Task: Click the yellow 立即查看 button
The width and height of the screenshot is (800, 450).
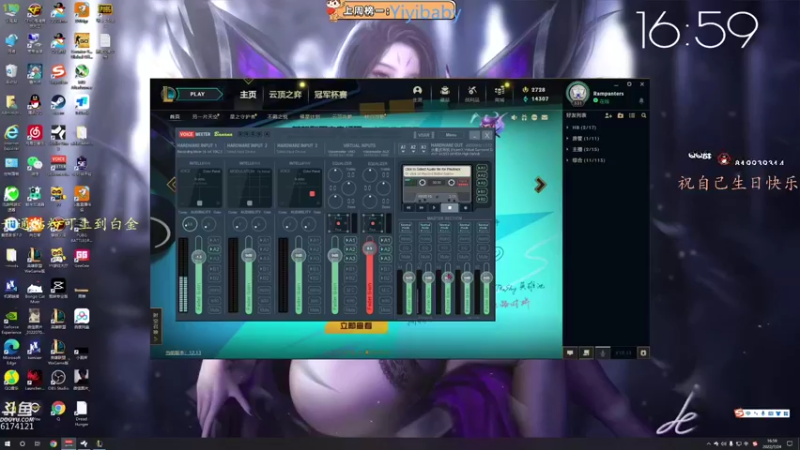Action: coord(356,326)
